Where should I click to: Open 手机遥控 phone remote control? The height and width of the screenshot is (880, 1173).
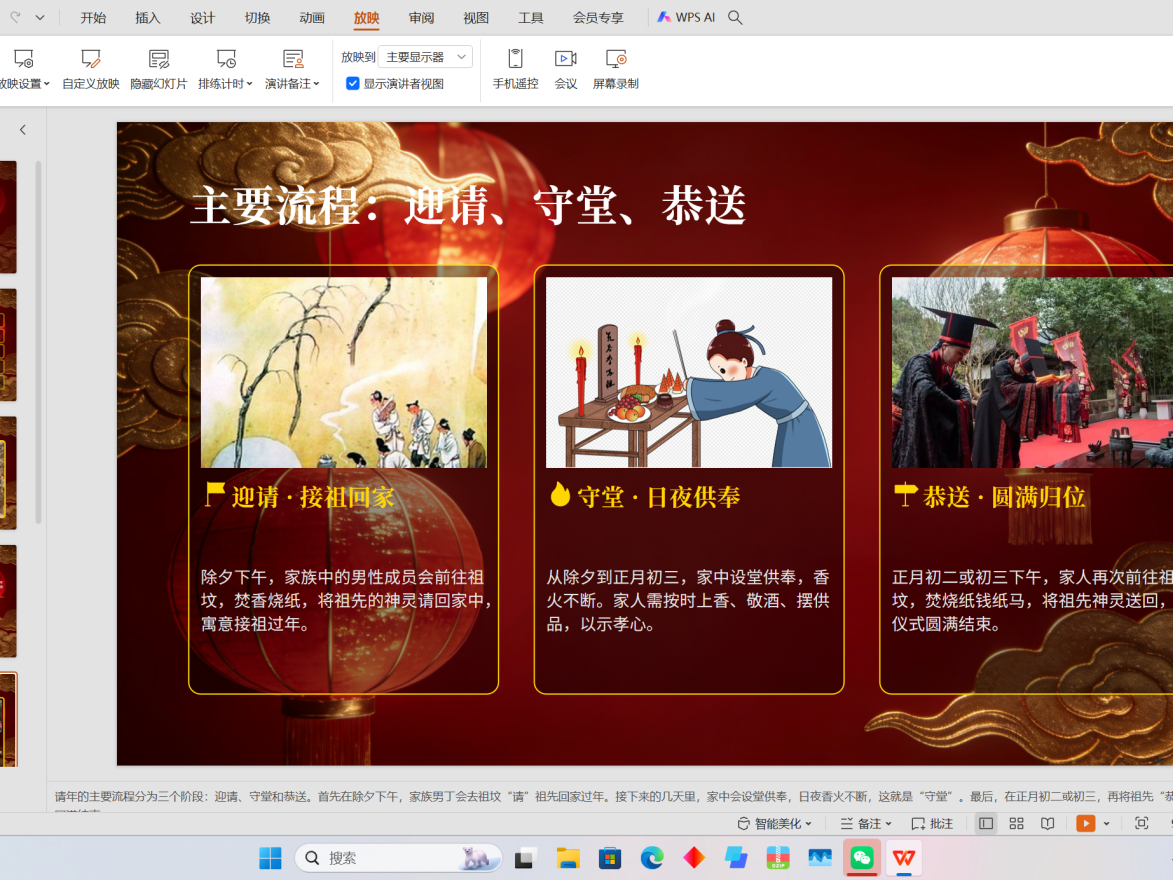[515, 60]
